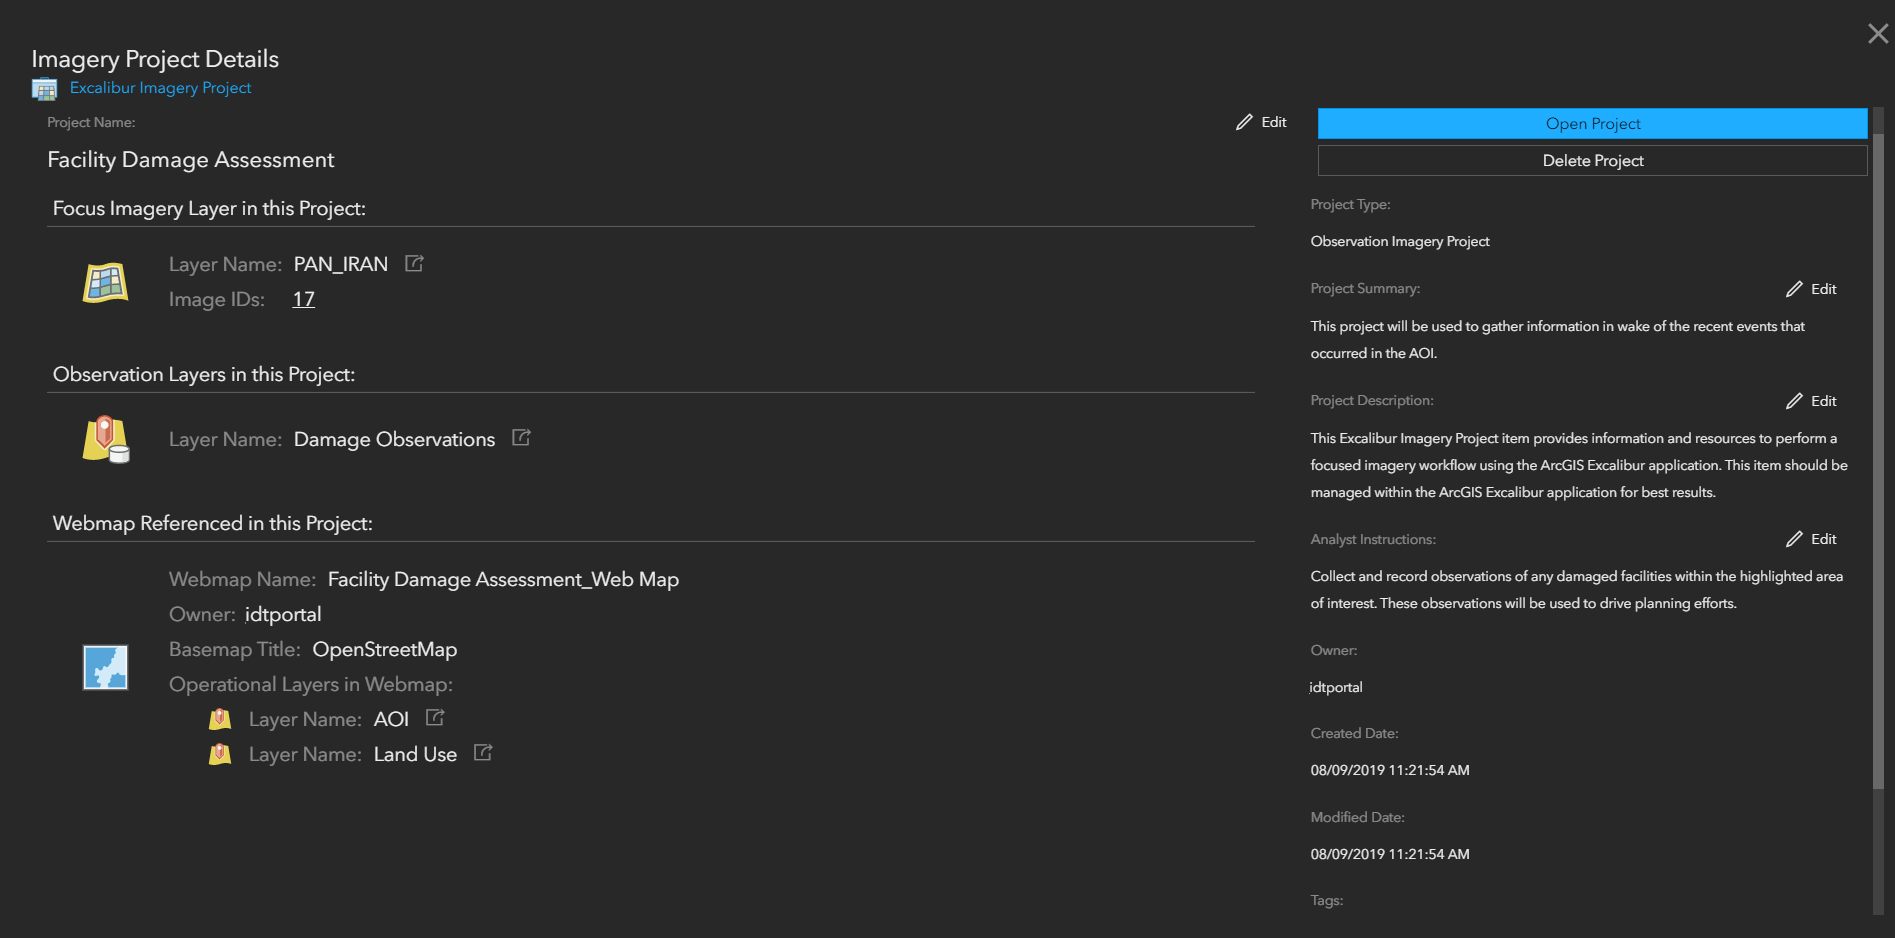Click the Land Use operational layer icon
This screenshot has height=938, width=1895.
point(220,754)
